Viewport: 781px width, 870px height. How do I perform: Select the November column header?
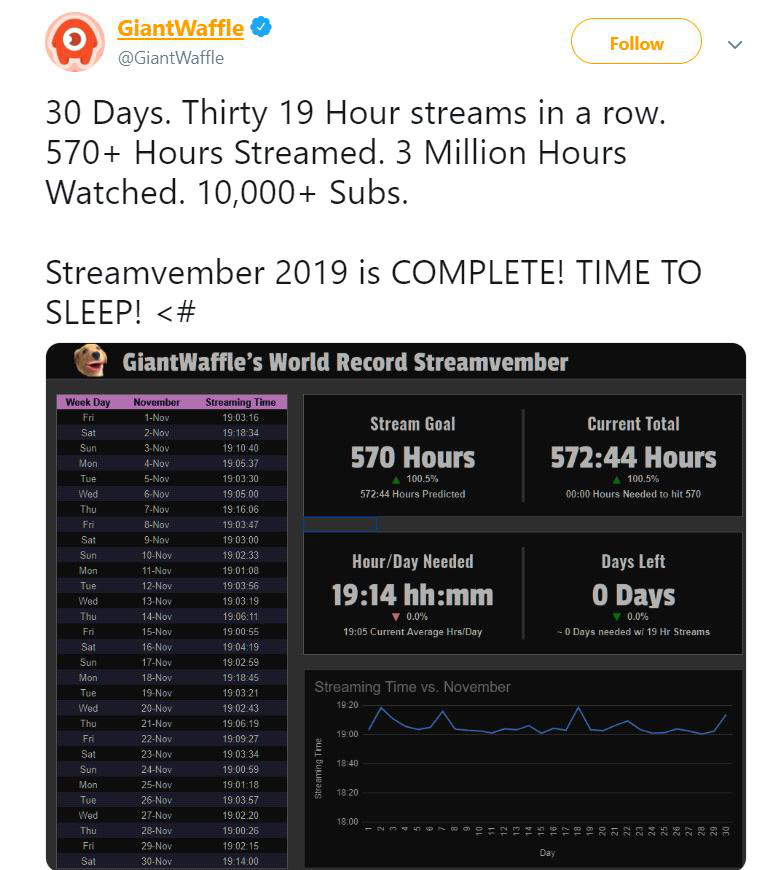156,402
